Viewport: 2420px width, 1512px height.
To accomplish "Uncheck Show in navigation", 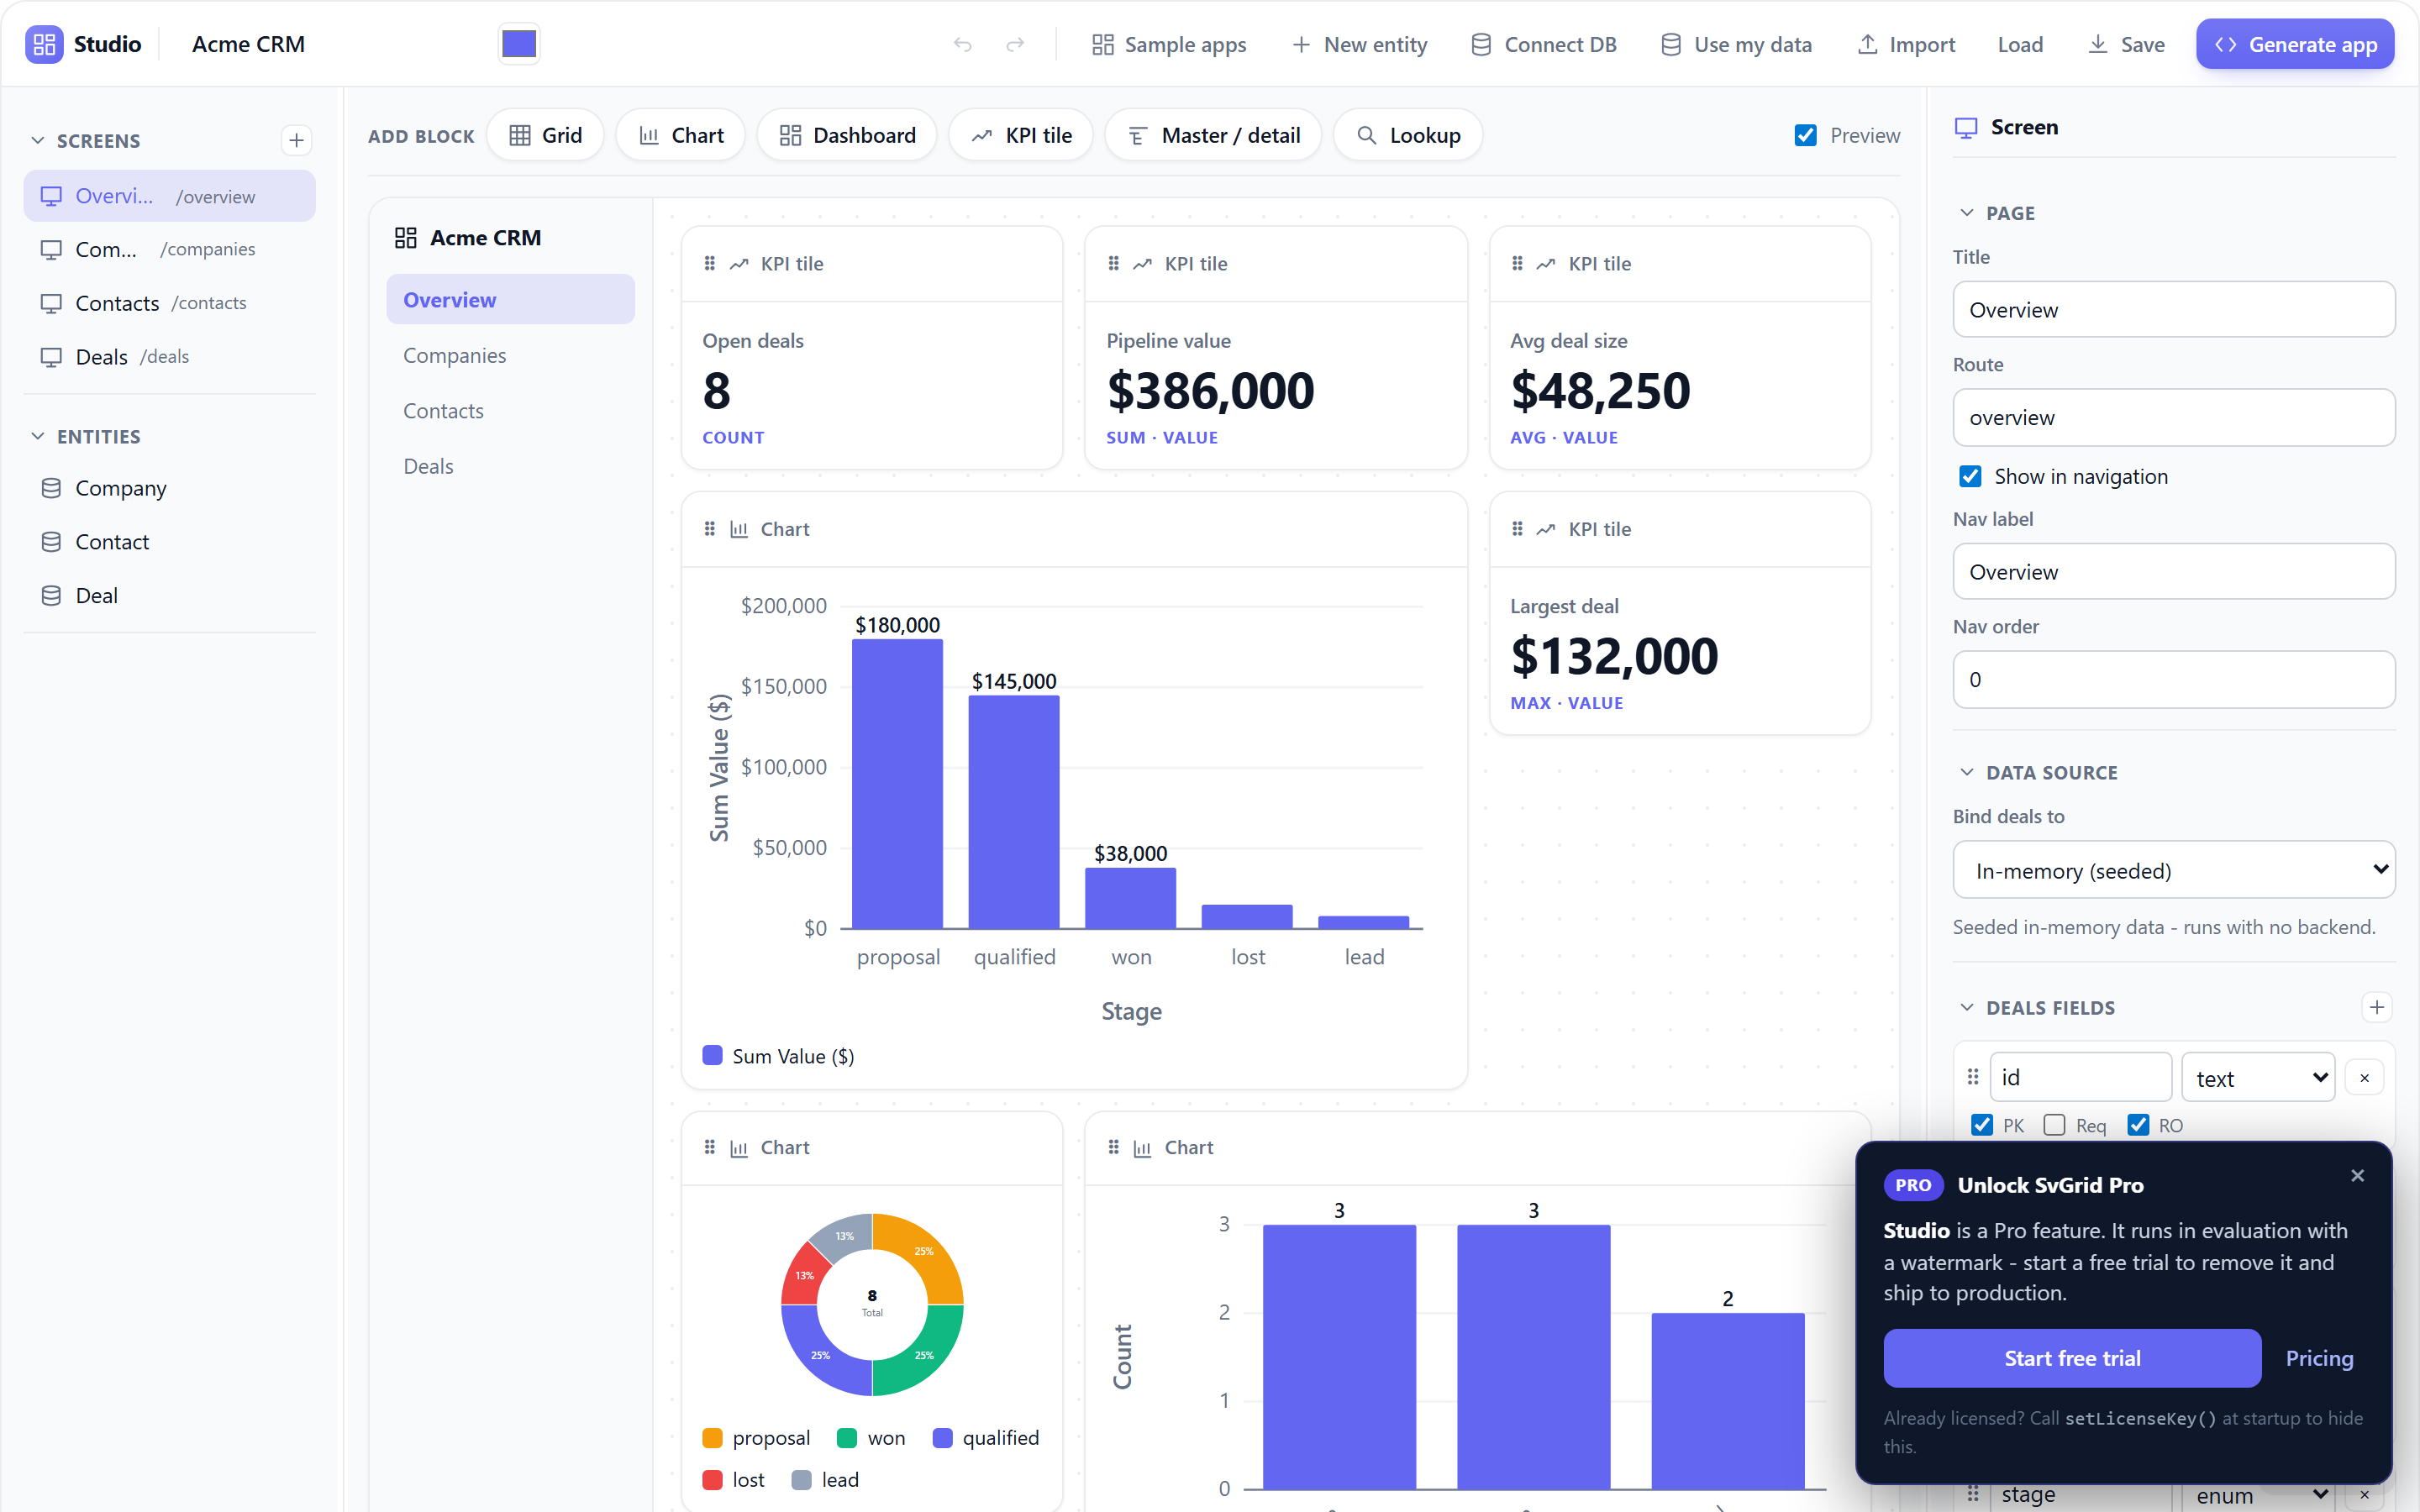I will click(1970, 476).
